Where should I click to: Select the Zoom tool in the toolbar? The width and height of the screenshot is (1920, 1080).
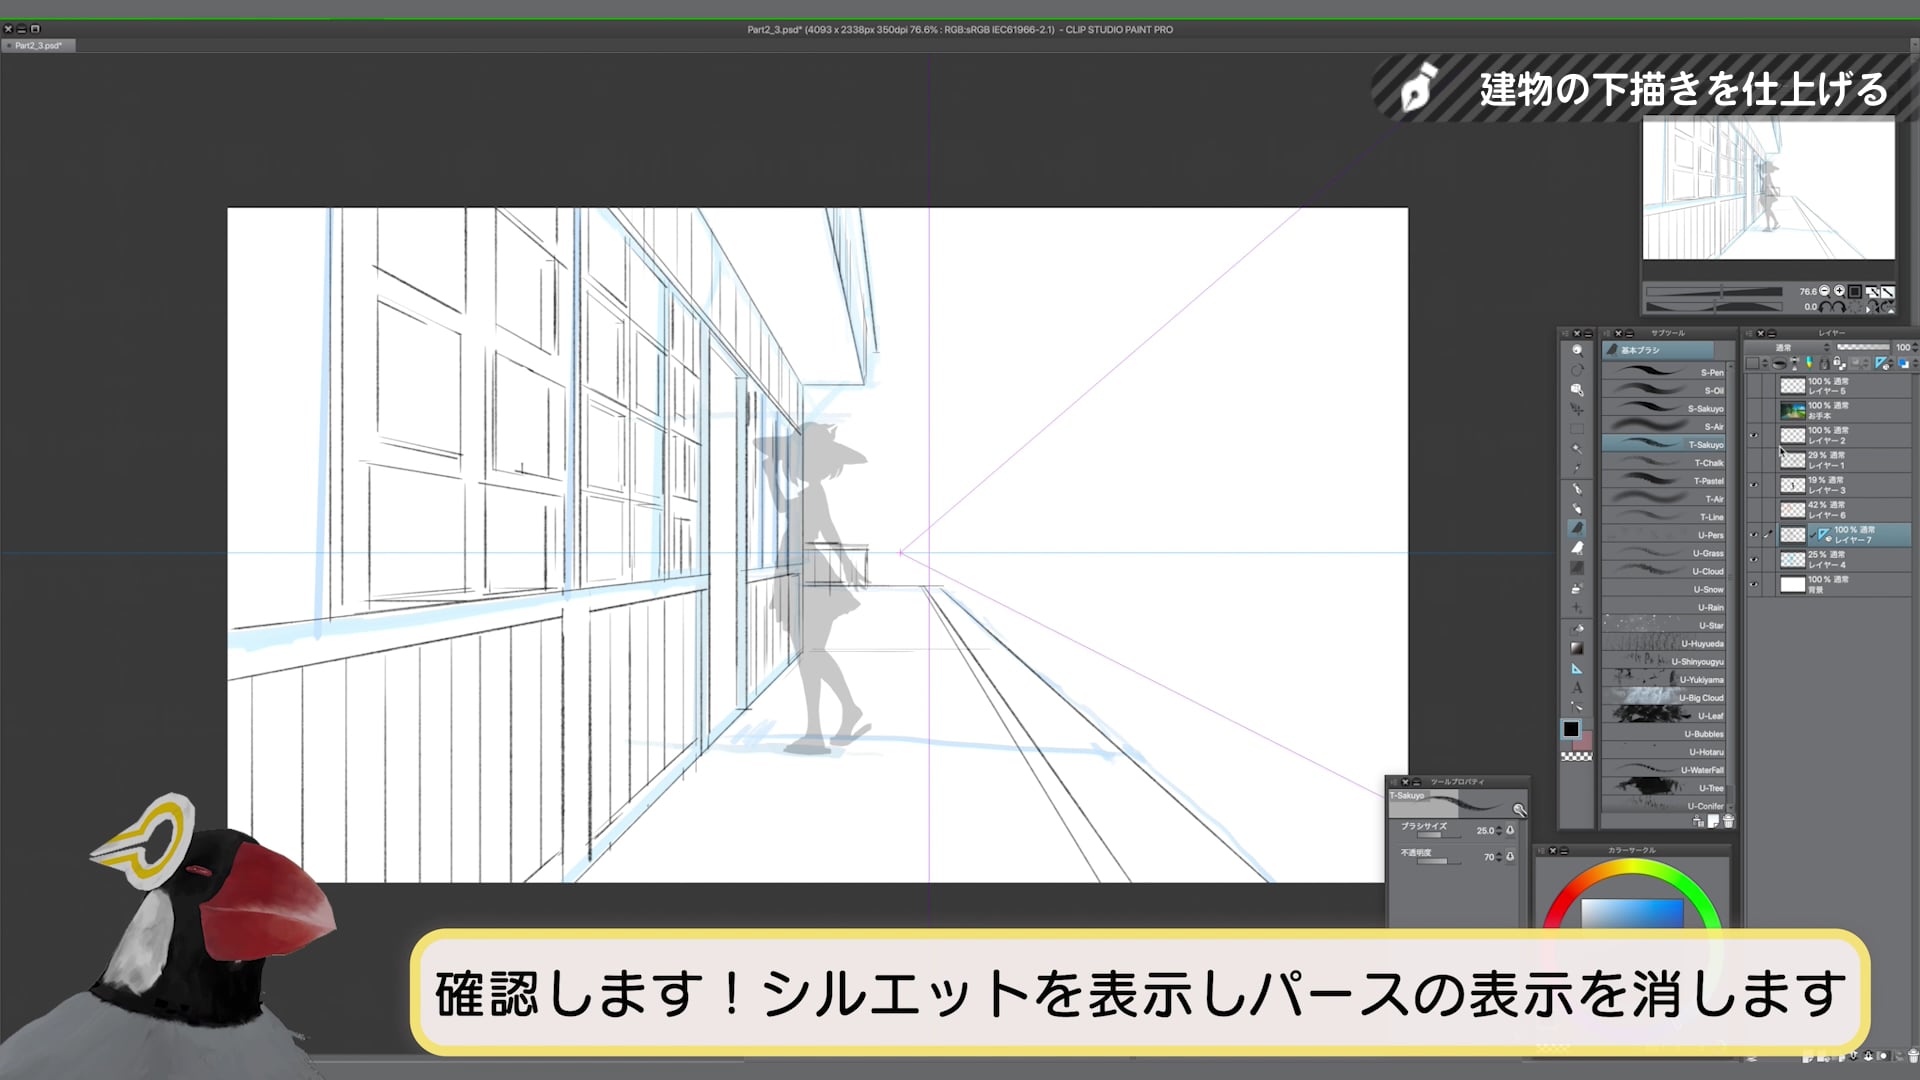[1578, 351]
